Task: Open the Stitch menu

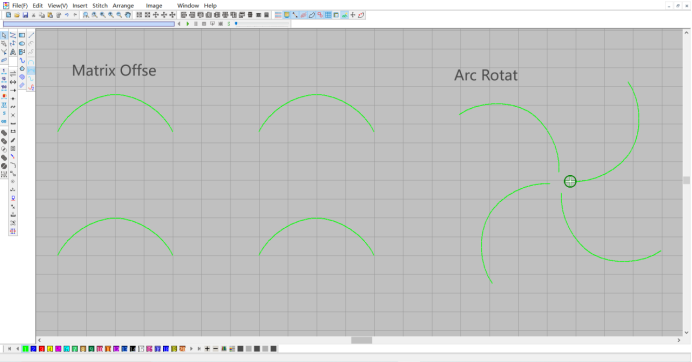Action: [x=100, y=6]
